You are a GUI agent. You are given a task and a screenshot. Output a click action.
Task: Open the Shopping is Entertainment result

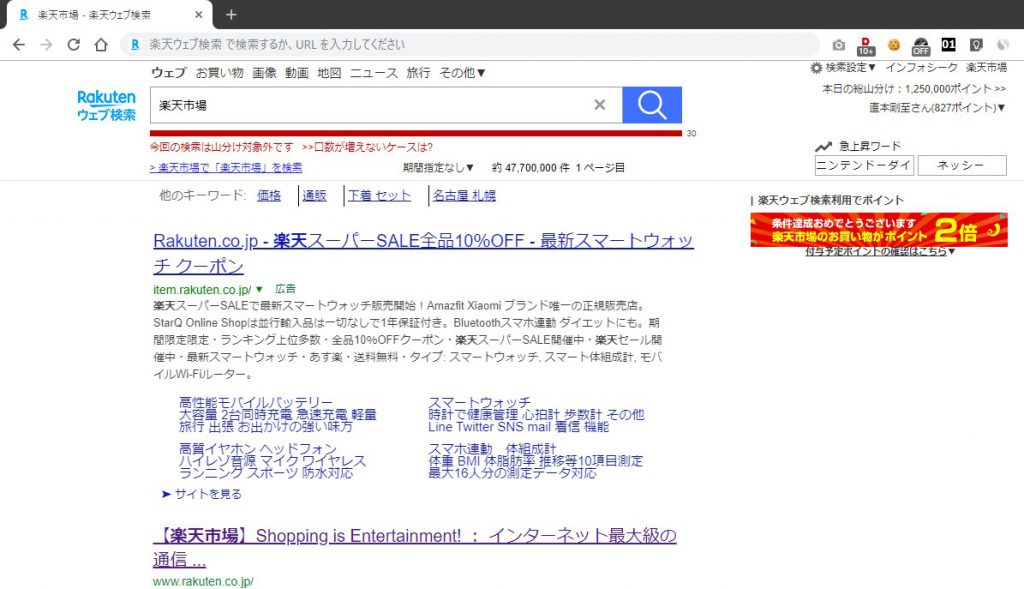click(415, 547)
